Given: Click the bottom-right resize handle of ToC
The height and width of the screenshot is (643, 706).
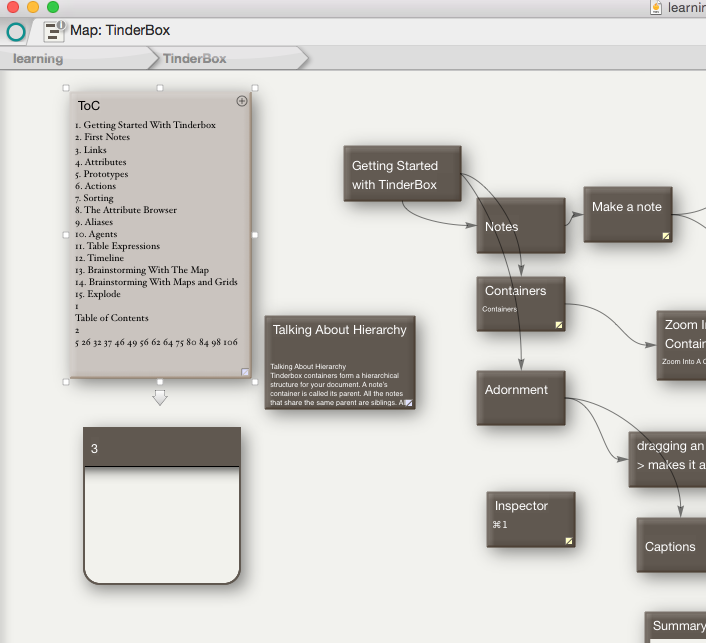Looking at the screenshot, I should pos(255,382).
